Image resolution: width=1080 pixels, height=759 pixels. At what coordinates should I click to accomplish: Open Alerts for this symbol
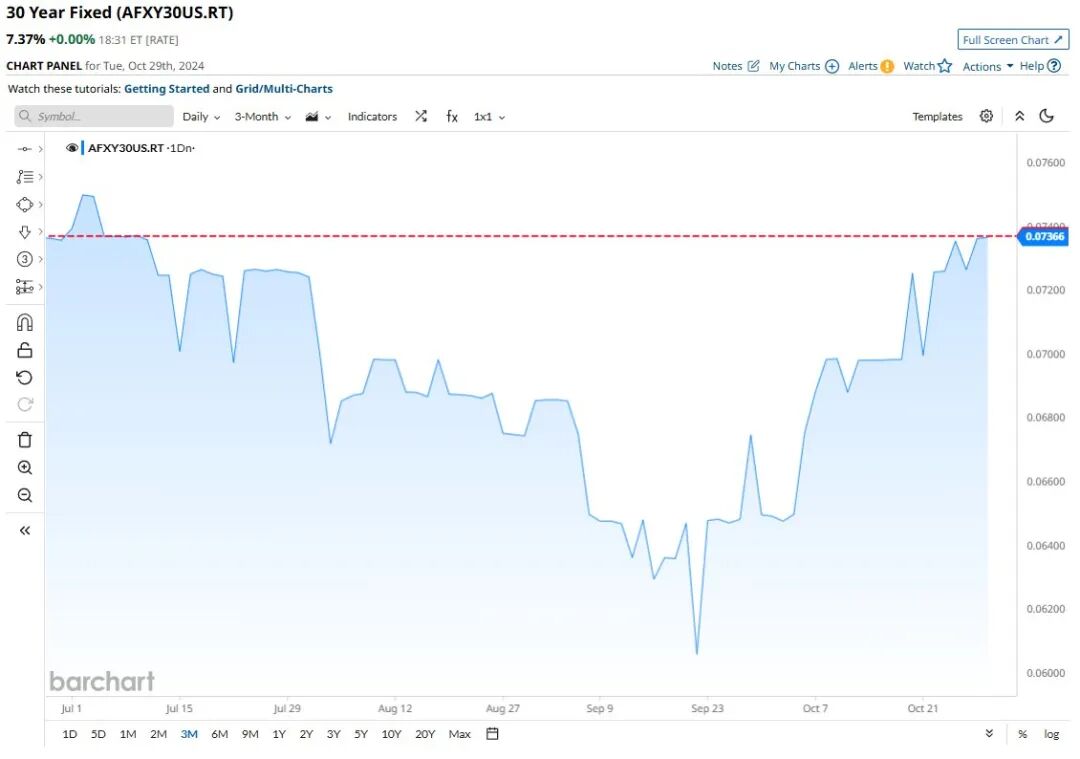tap(871, 66)
